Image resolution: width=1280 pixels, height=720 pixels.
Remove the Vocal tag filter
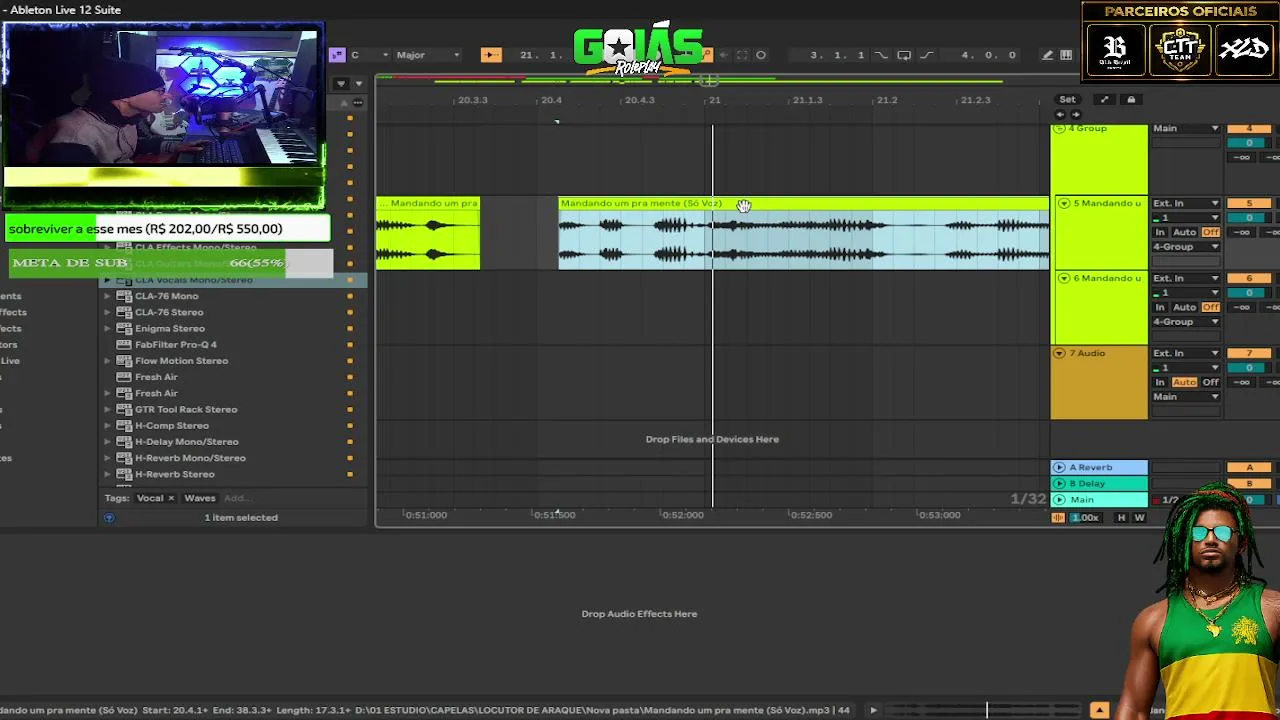point(171,498)
